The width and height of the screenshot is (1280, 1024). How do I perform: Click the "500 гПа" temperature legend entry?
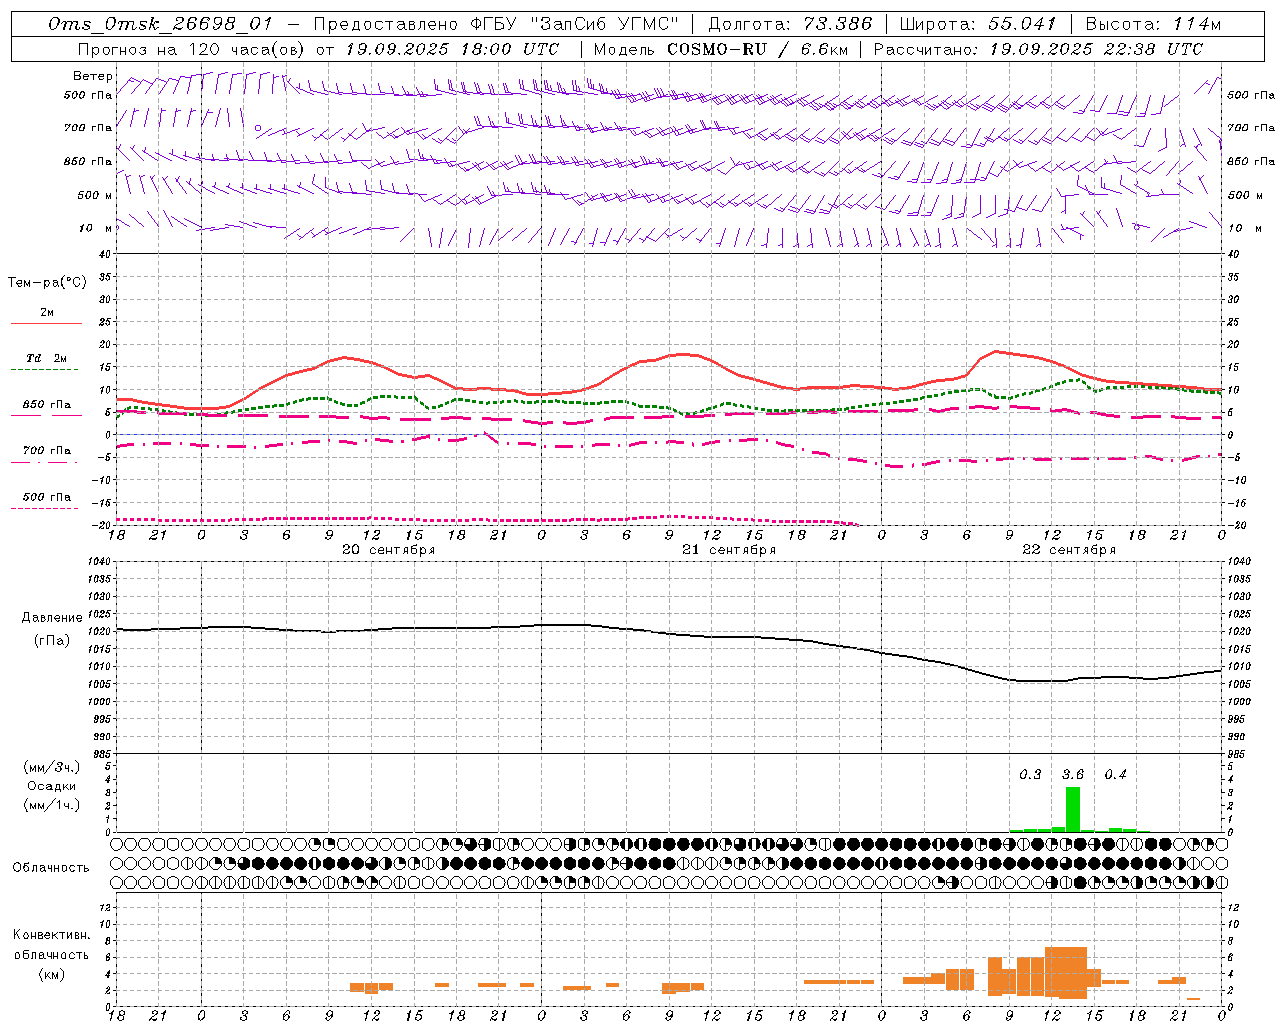tap(47, 497)
